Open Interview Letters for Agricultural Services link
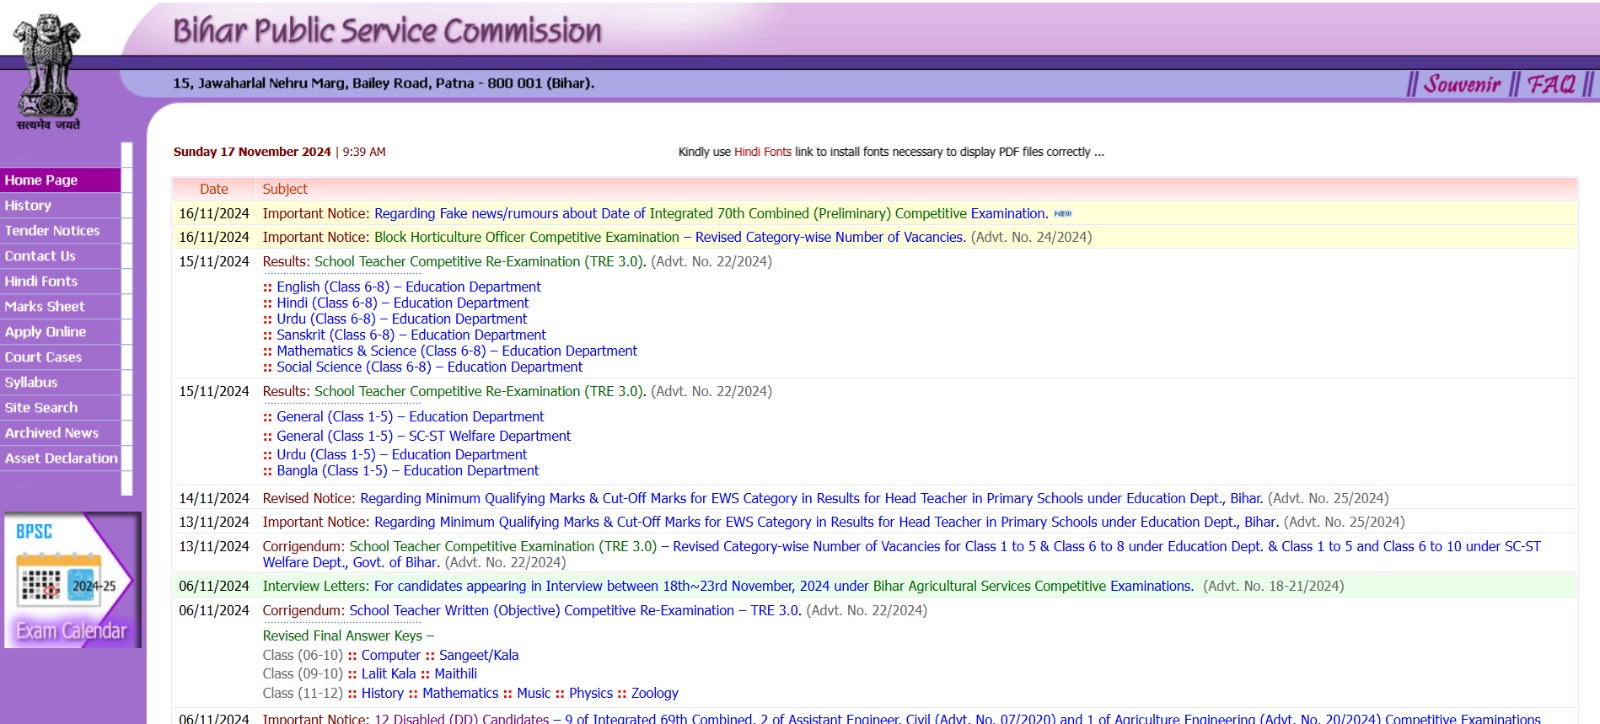Viewport: 1600px width, 724px height. click(x=783, y=586)
